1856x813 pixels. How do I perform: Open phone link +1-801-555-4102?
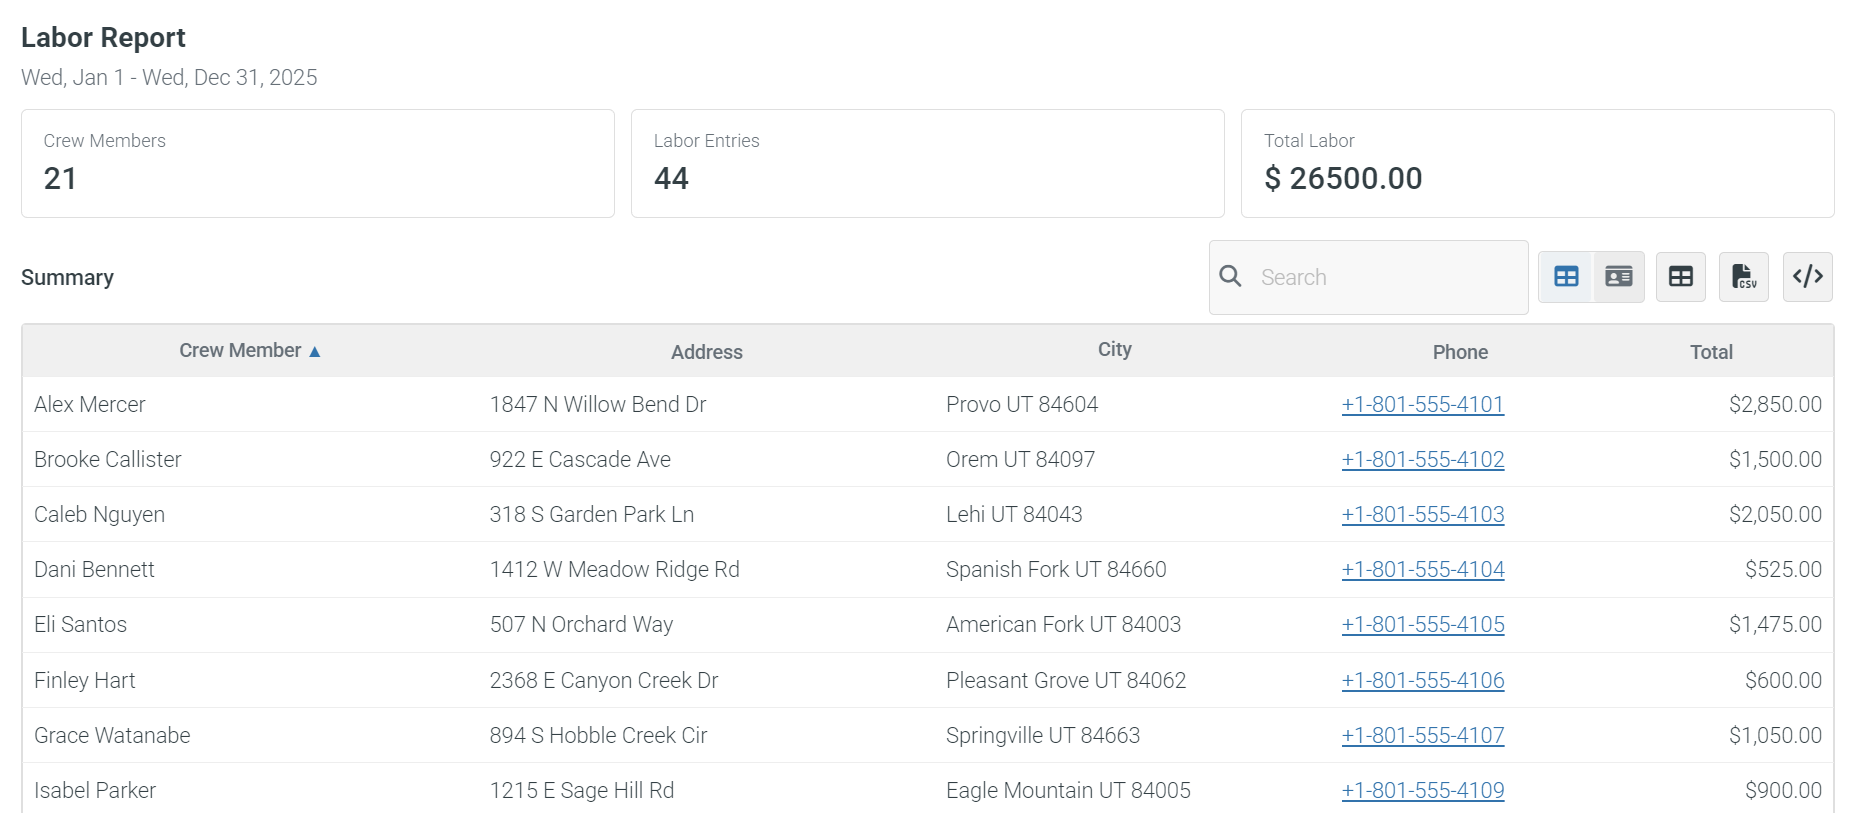pos(1423,459)
